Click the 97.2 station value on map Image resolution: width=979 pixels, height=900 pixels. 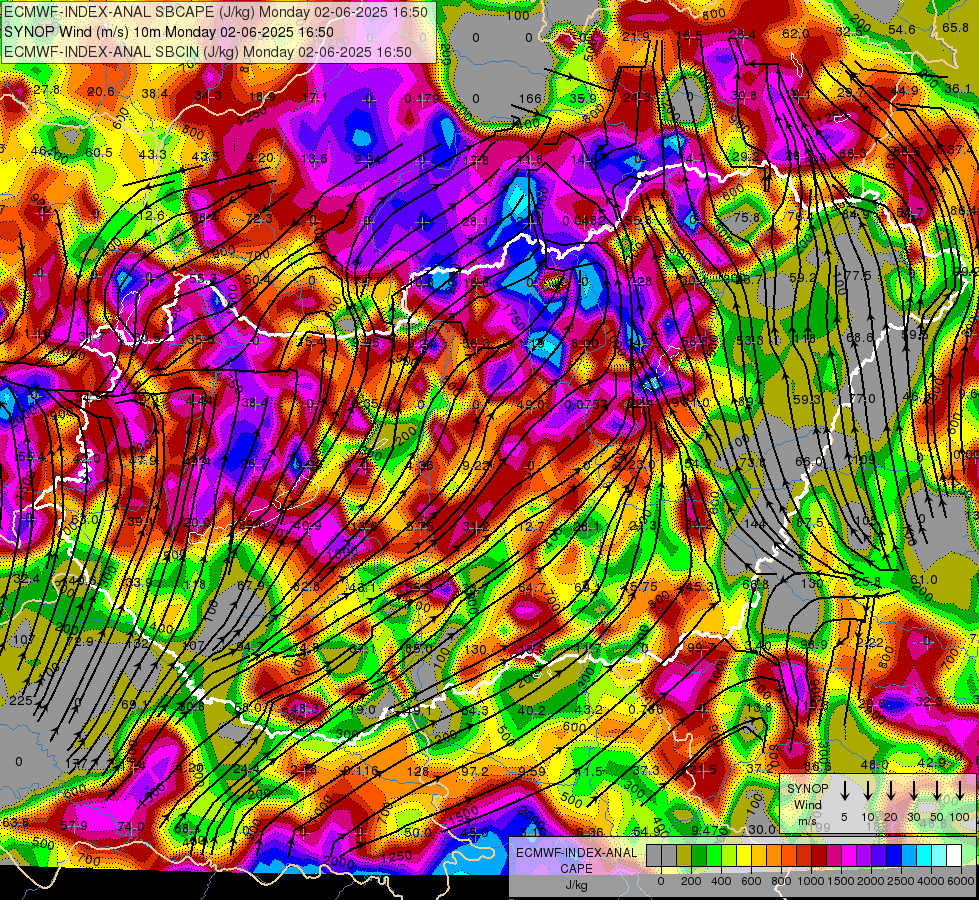coord(475,771)
